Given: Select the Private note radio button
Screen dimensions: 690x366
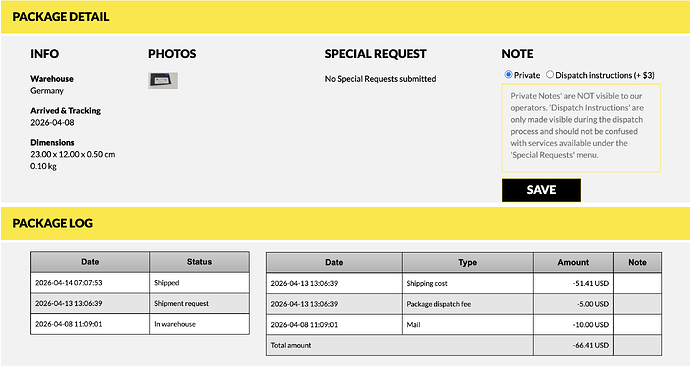Looking at the screenshot, I should pyautogui.click(x=508, y=75).
